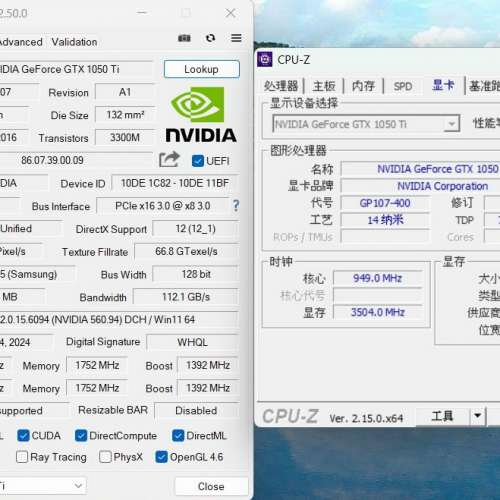The width and height of the screenshot is (500, 500).
Task: Click the core clock 949.0 MHz value
Action: point(378,278)
